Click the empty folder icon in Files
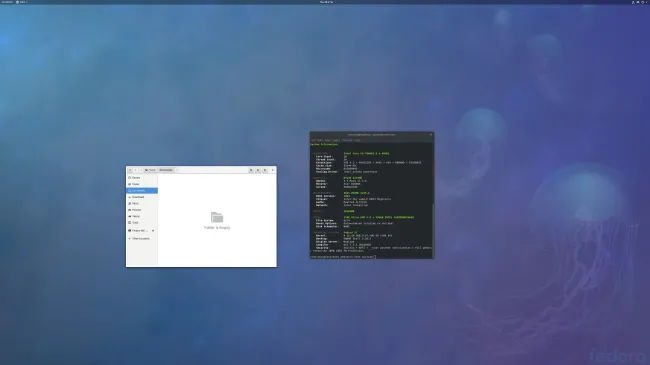This screenshot has height=365, width=650. pyautogui.click(x=217, y=217)
